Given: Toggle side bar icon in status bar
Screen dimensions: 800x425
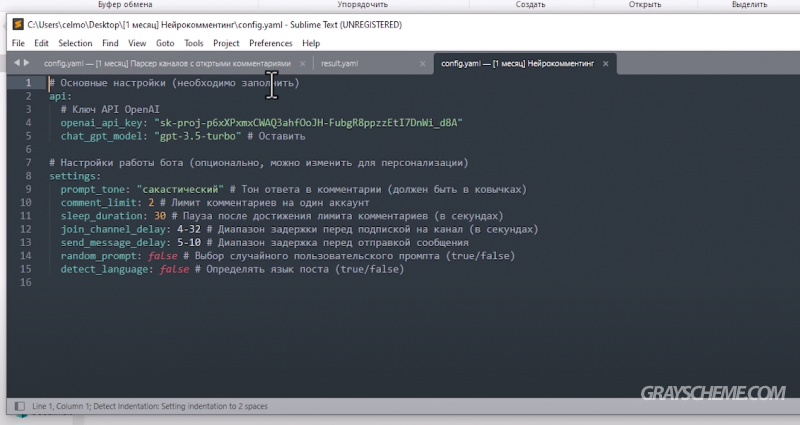Looking at the screenshot, I should point(19,406).
